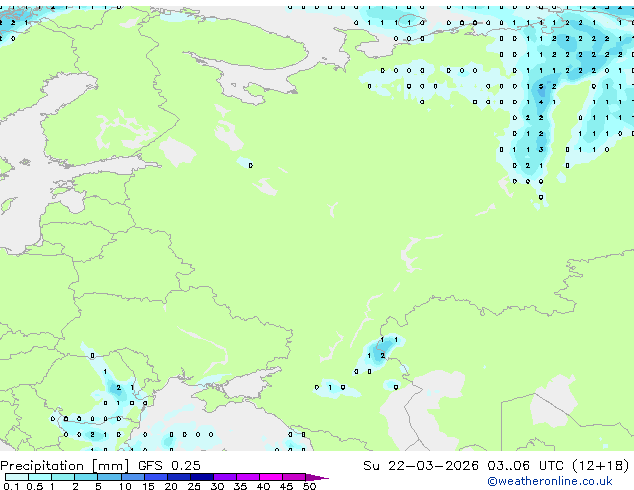Click the '(12+18)' forecast run label
This screenshot has height=490, width=634.
point(601,466)
